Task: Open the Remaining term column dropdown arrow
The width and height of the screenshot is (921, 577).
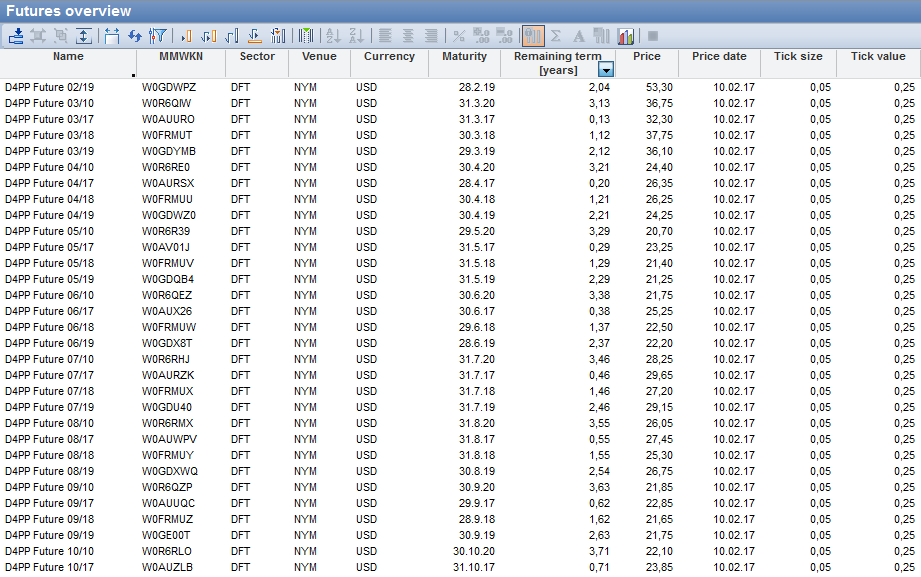Action: coord(605,70)
